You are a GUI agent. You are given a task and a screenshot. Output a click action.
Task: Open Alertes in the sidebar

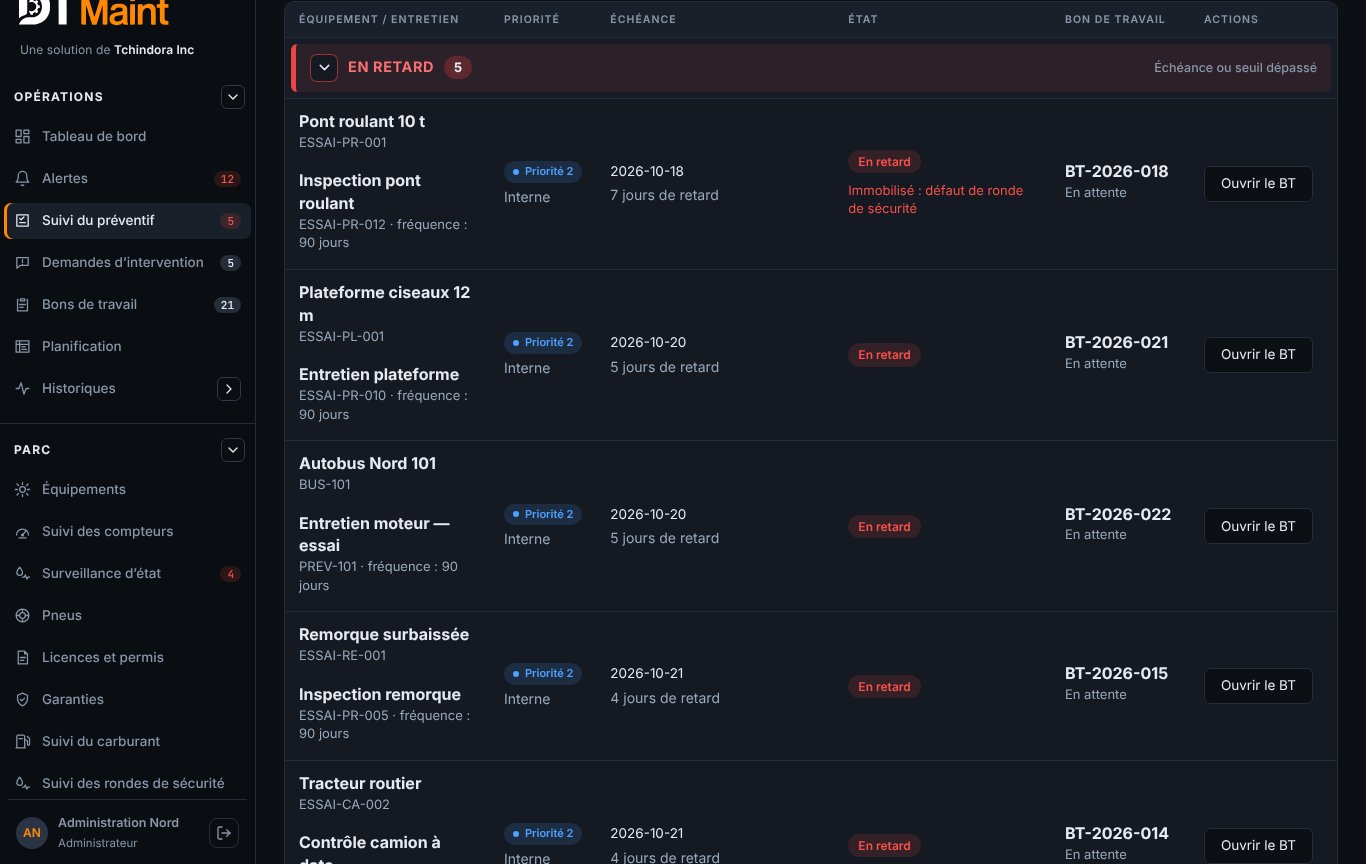tap(127, 178)
